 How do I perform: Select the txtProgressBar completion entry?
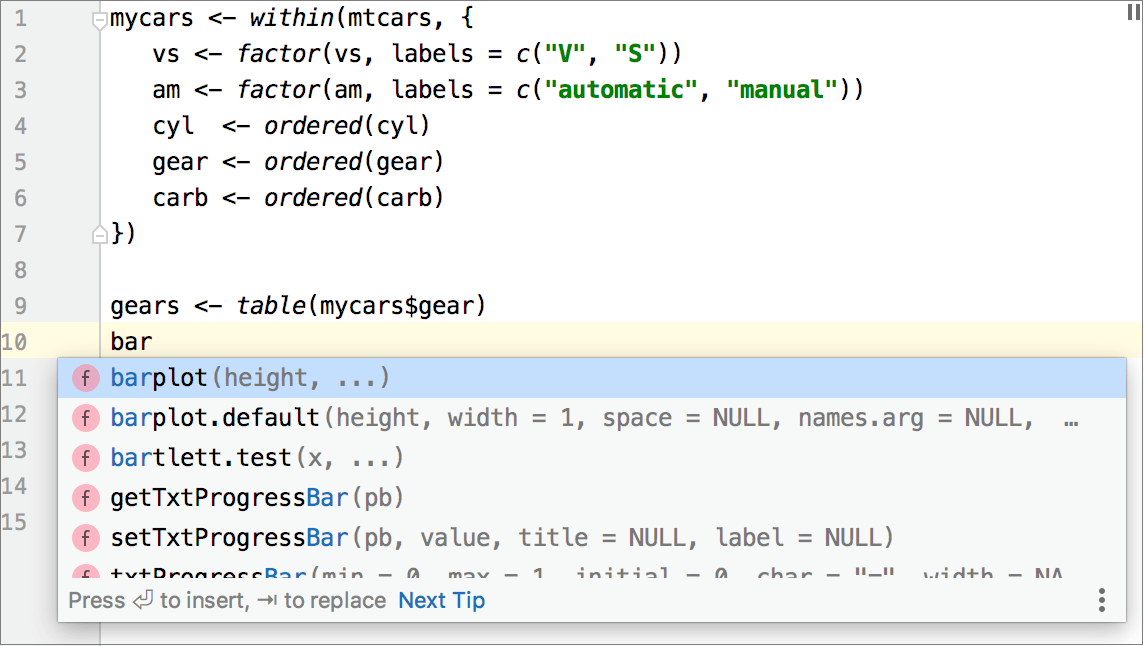pos(250,571)
